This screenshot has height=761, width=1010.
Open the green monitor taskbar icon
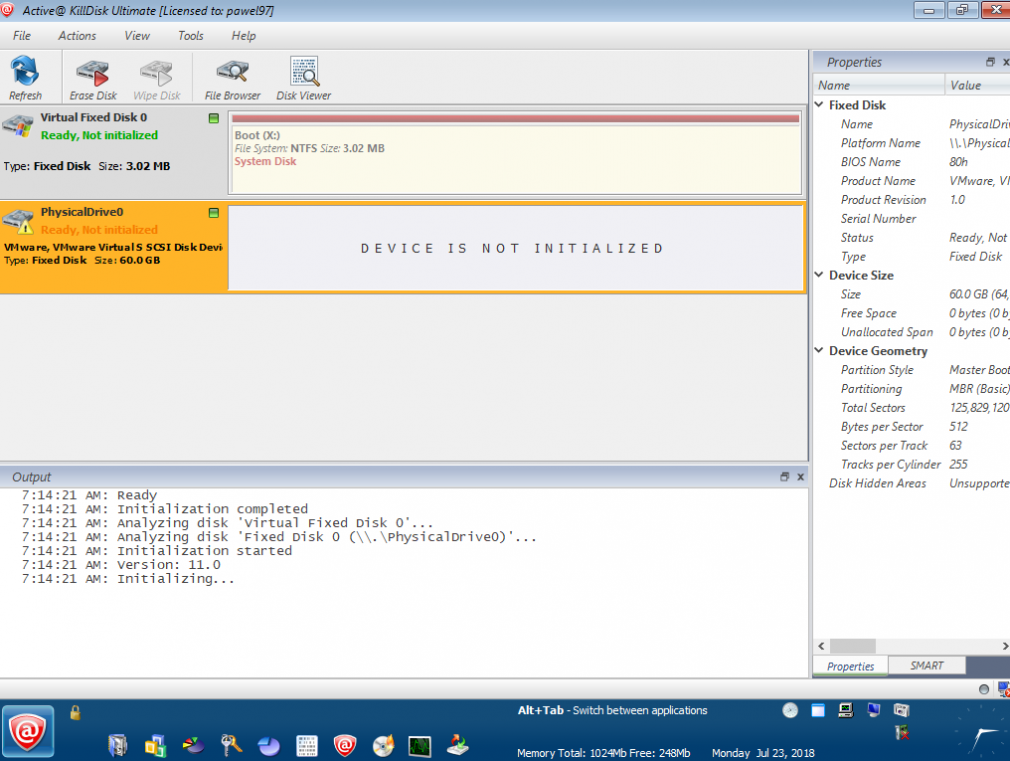[420, 746]
